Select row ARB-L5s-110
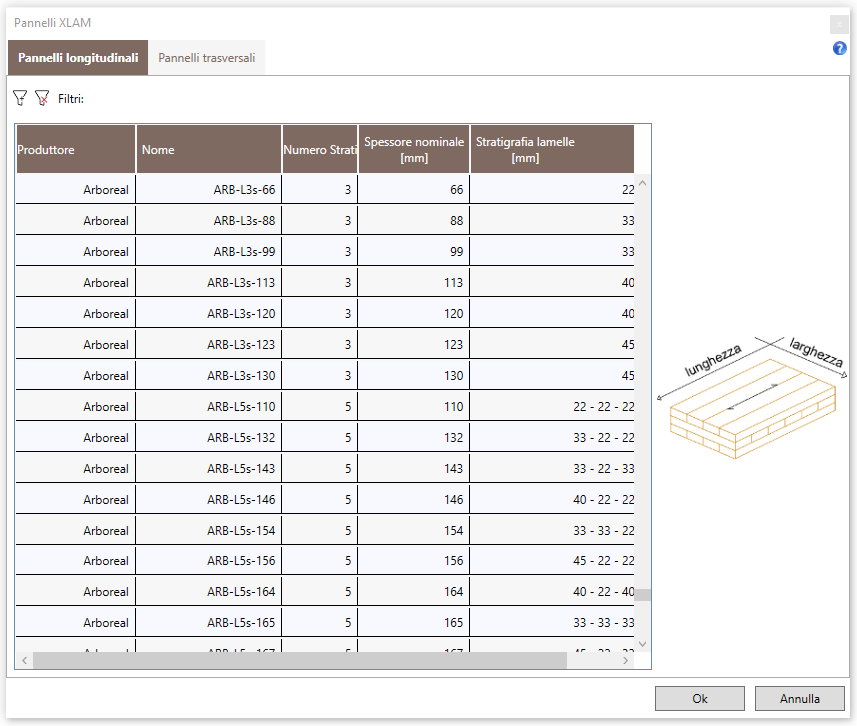The height and width of the screenshot is (726, 857). pyautogui.click(x=325, y=406)
